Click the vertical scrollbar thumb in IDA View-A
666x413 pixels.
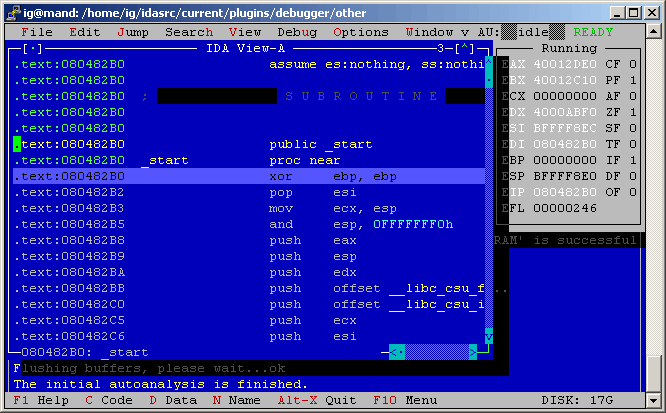click(489, 80)
